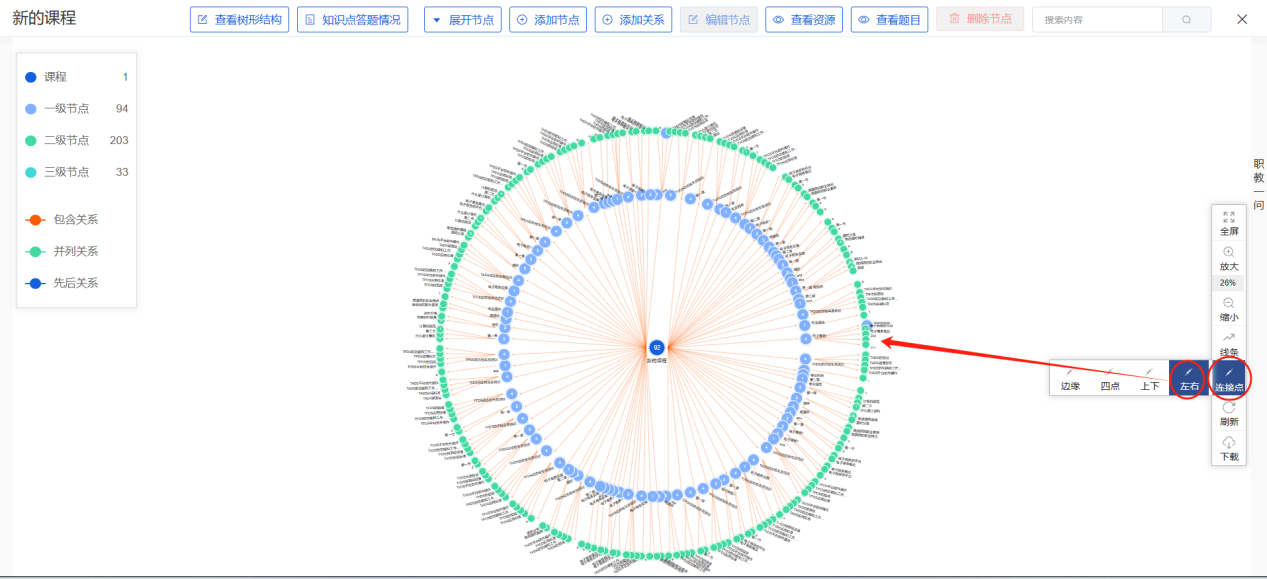
Task: Click the central course node in graph
Action: (657, 347)
